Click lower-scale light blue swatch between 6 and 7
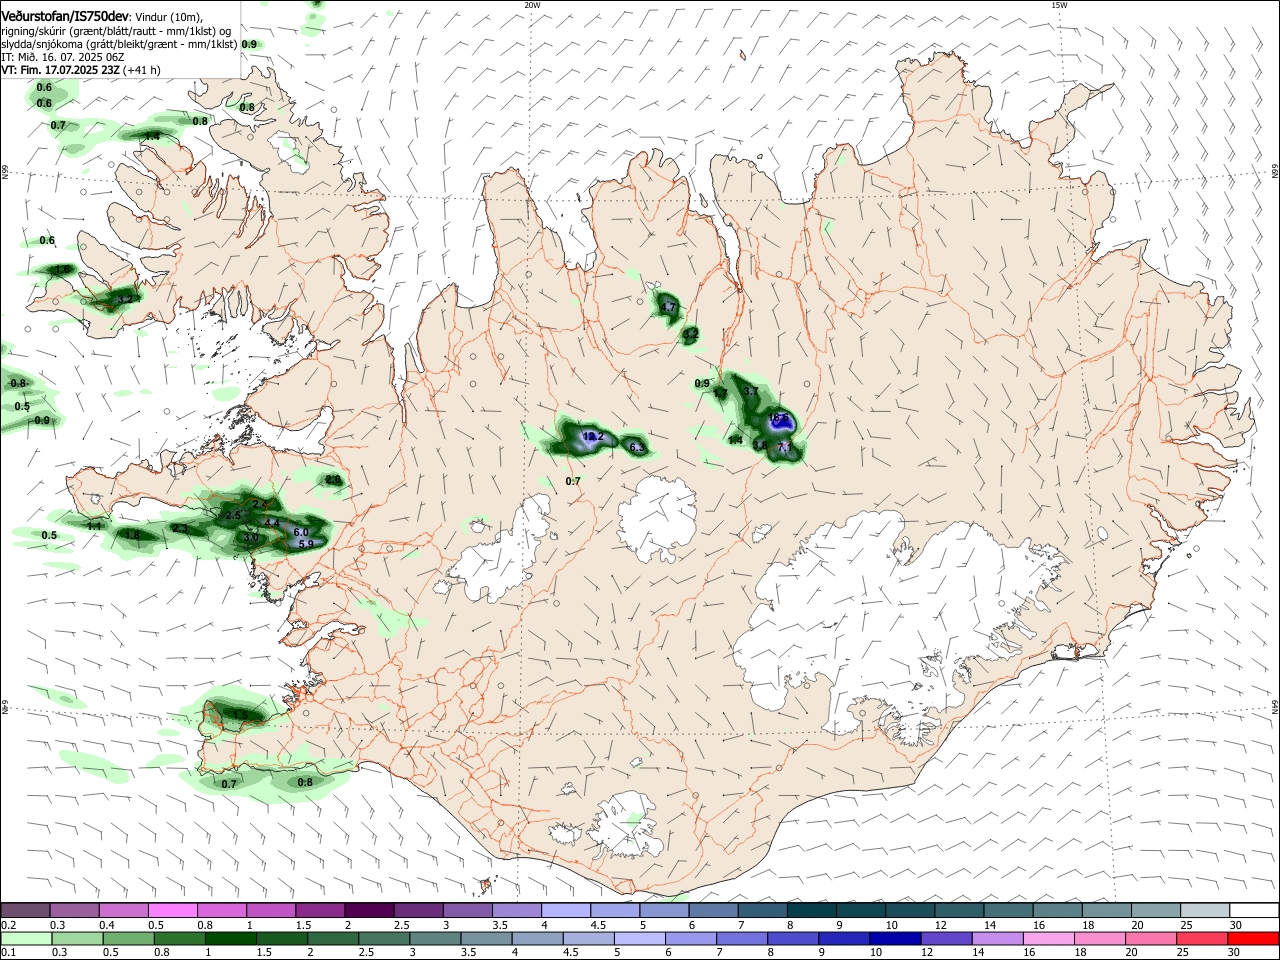The height and width of the screenshot is (960, 1280). [x=691, y=938]
